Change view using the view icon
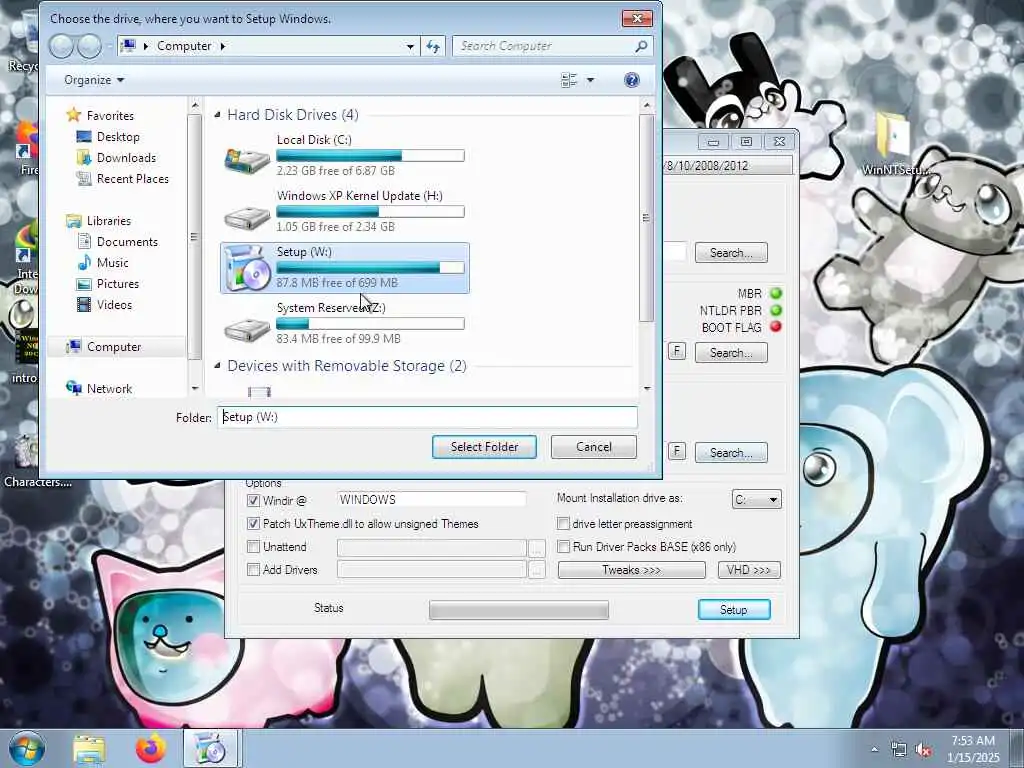 [x=569, y=80]
